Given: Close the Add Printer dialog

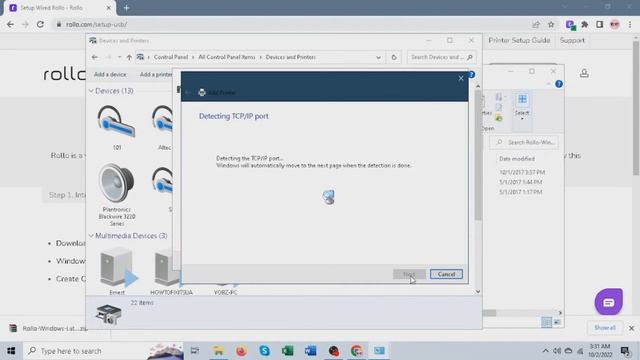Looking at the screenshot, I should pyautogui.click(x=461, y=78).
